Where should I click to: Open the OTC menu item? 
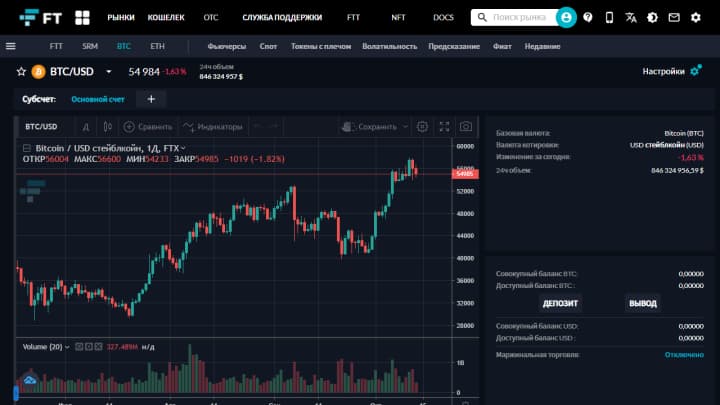tap(211, 17)
